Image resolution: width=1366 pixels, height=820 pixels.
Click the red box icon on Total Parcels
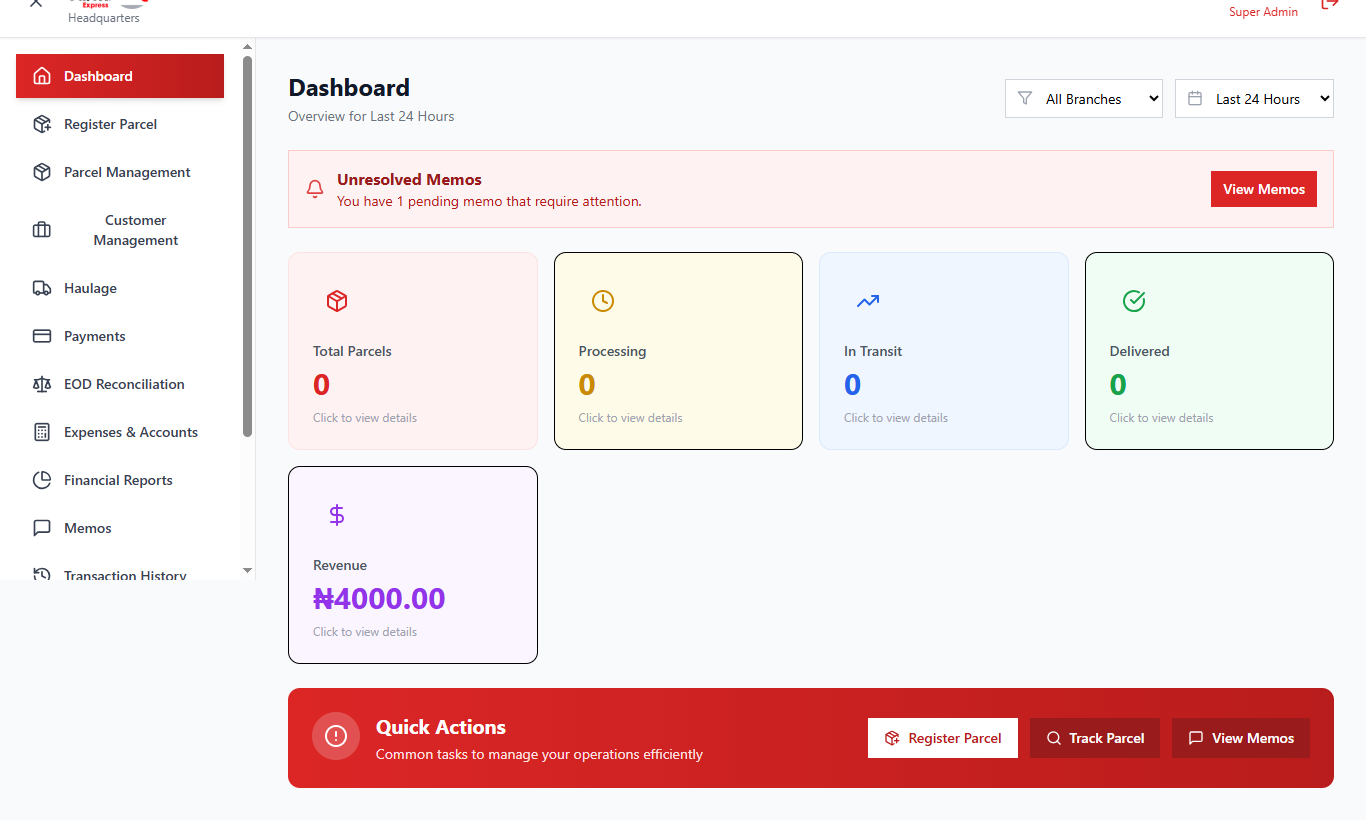337,301
